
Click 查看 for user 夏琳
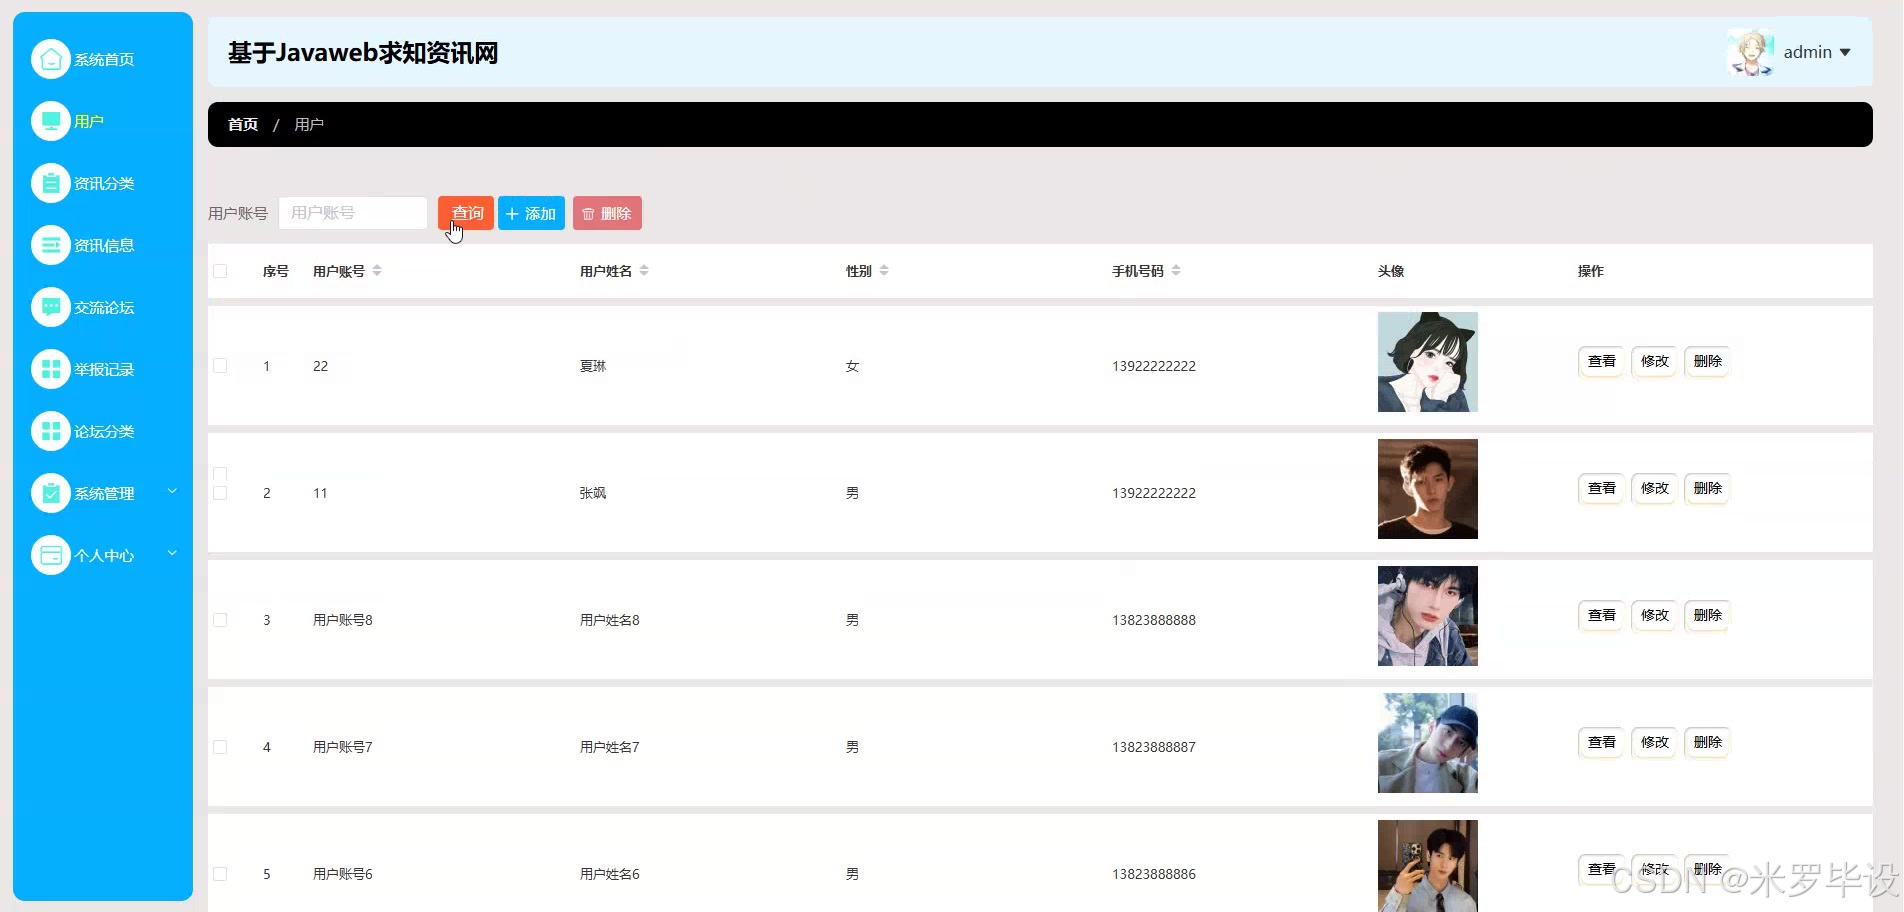(1602, 361)
